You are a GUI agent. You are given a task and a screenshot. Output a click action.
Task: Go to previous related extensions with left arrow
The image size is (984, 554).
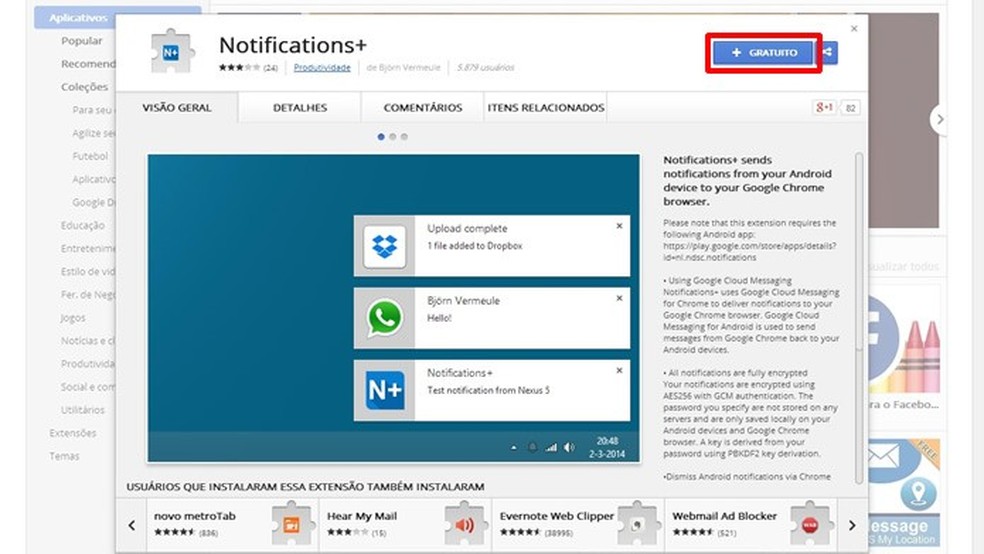pos(132,525)
